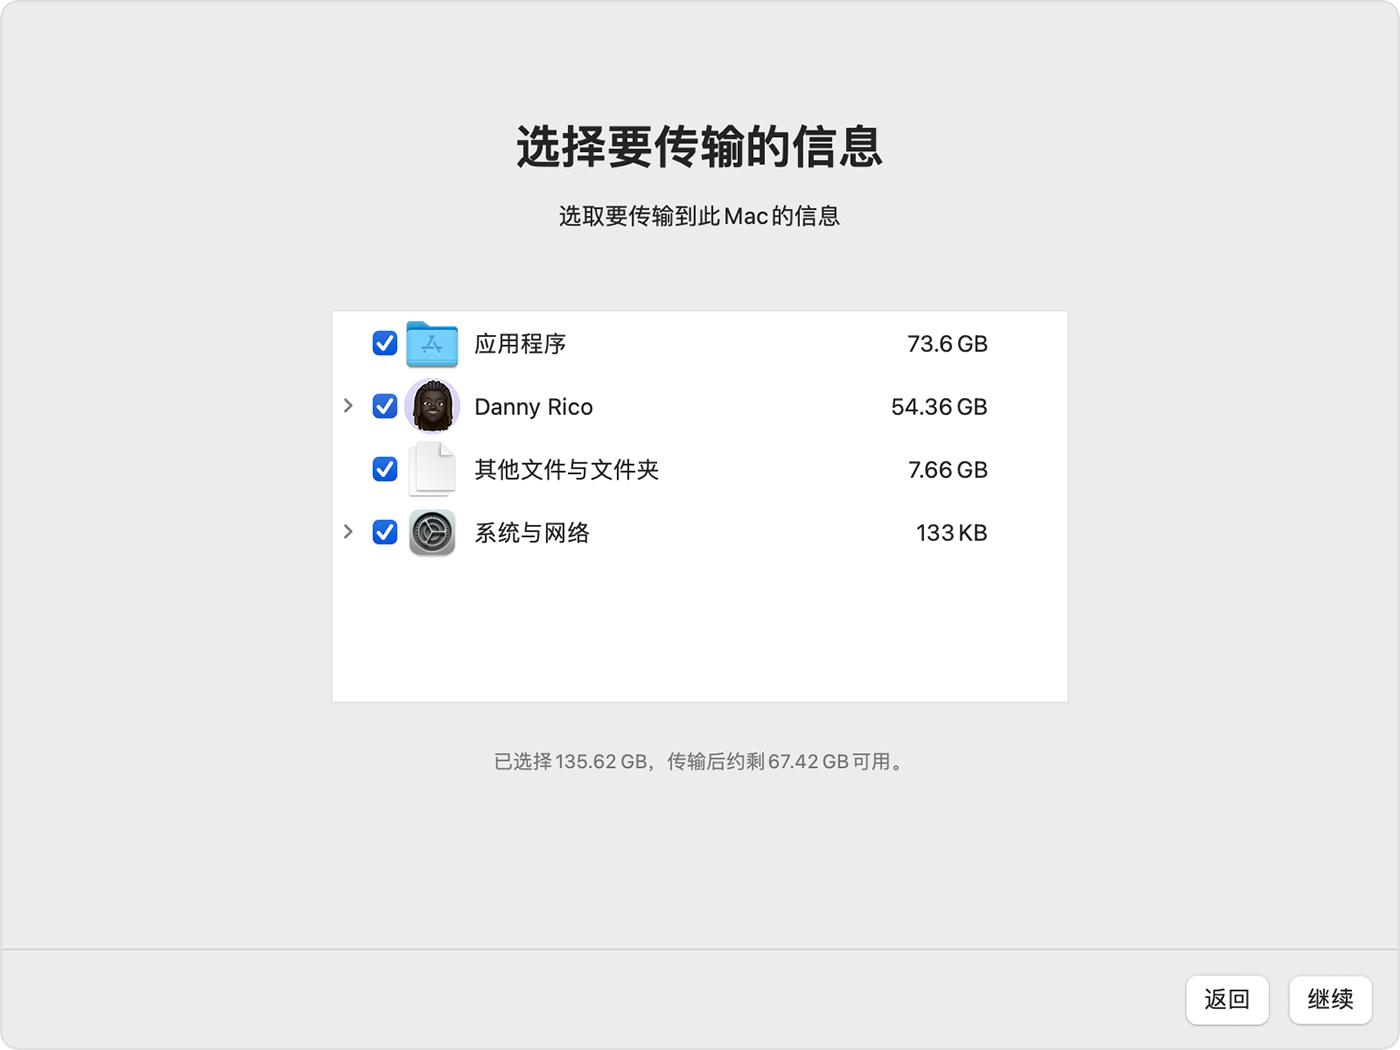Click the blue Applications folder icon
This screenshot has height=1050, width=1400.
pos(432,343)
